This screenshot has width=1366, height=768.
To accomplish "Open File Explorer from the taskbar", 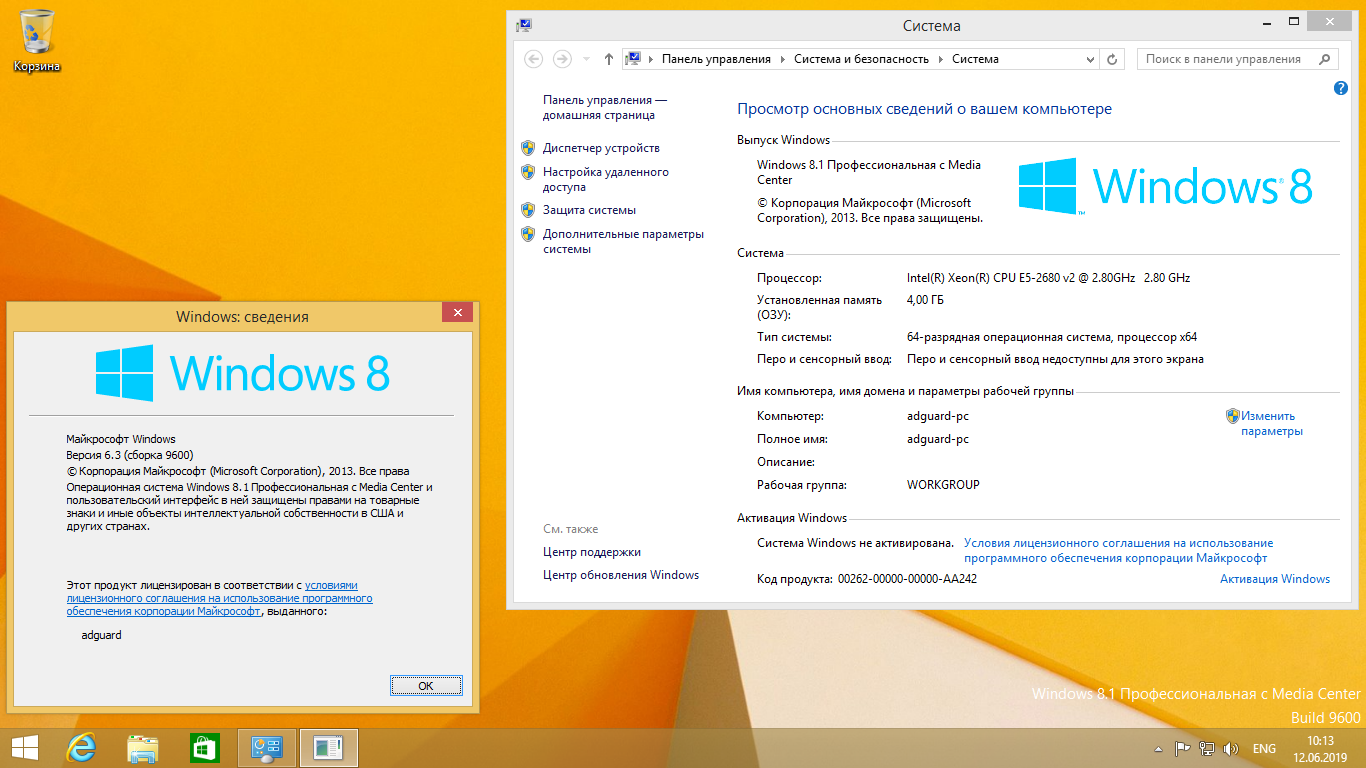I will pos(143,748).
